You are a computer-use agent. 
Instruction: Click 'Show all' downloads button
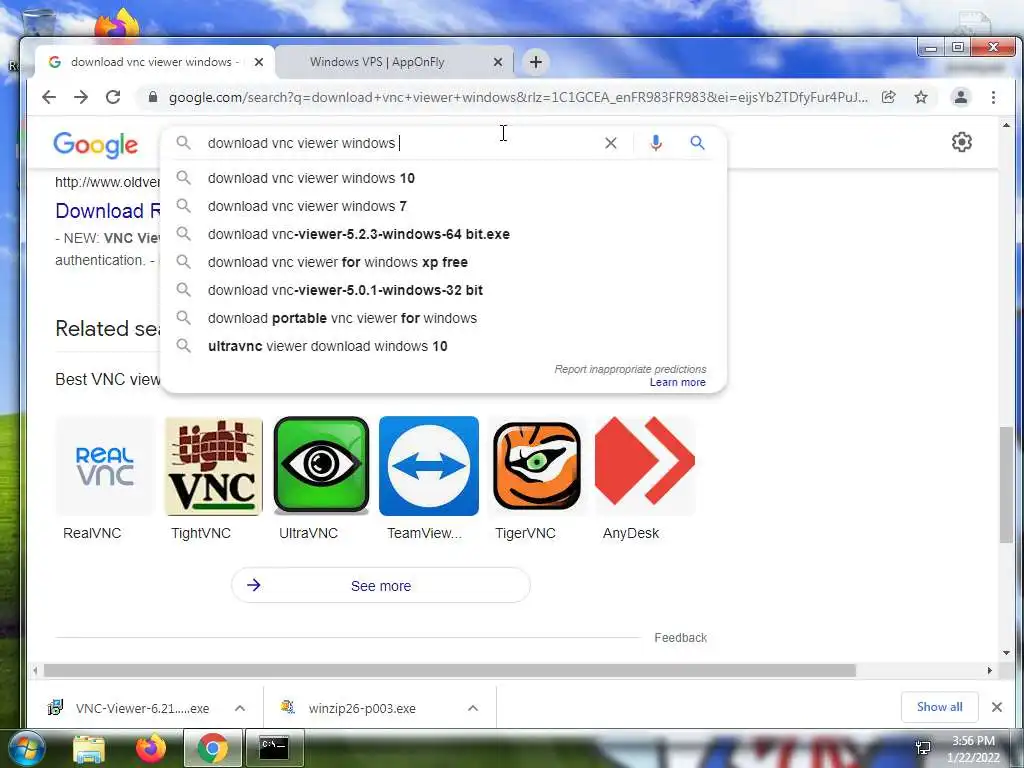(939, 707)
